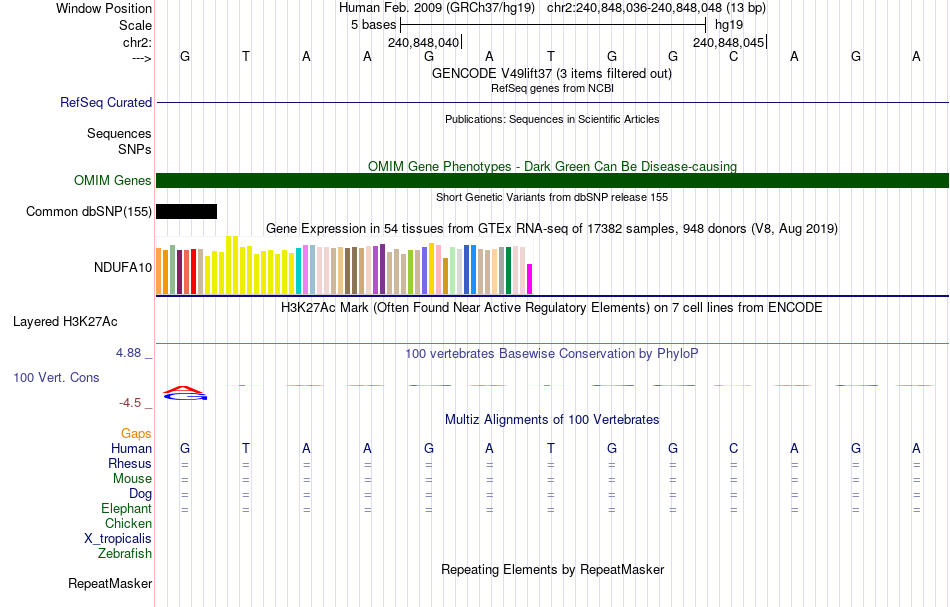Open the NDUFA10 GTEx expression label

pos(123,268)
